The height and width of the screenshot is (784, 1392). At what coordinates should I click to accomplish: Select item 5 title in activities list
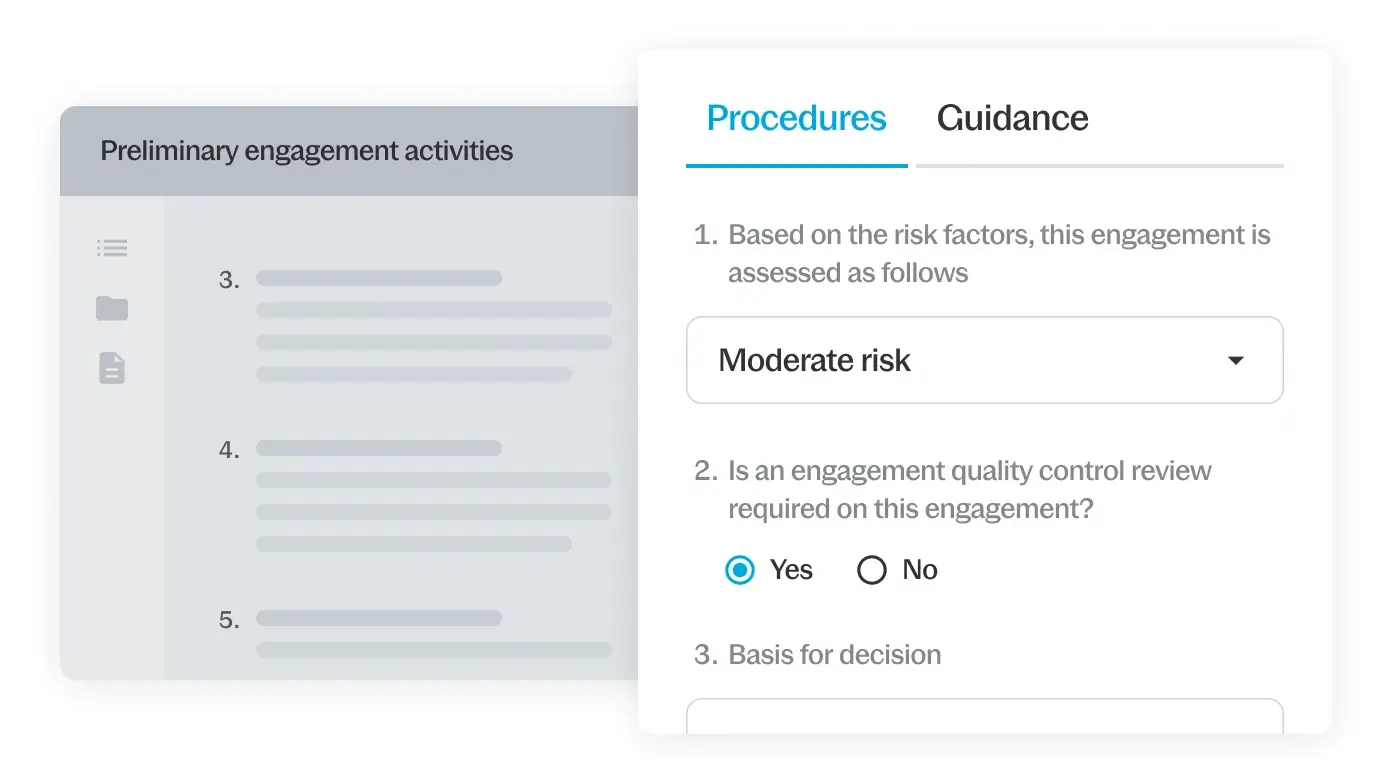pyautogui.click(x=379, y=618)
